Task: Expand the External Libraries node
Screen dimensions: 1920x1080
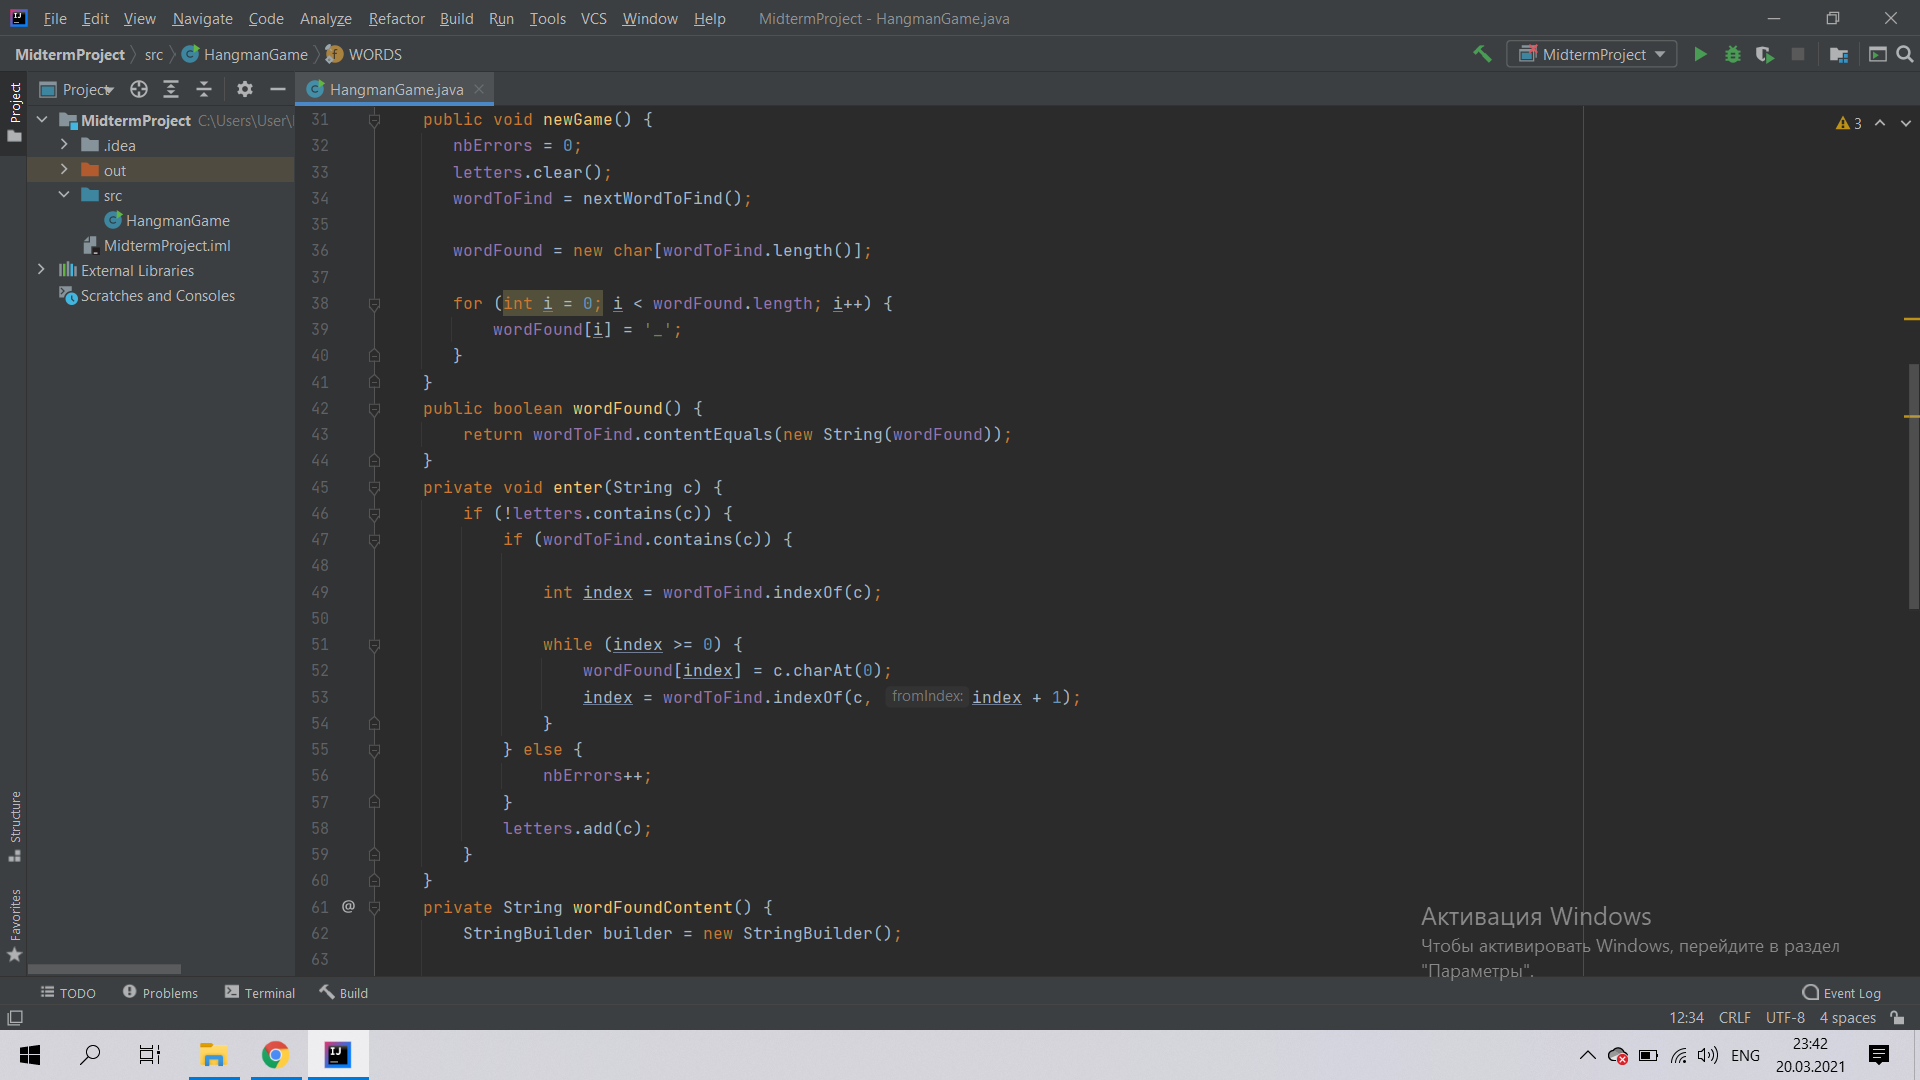Action: tap(41, 269)
